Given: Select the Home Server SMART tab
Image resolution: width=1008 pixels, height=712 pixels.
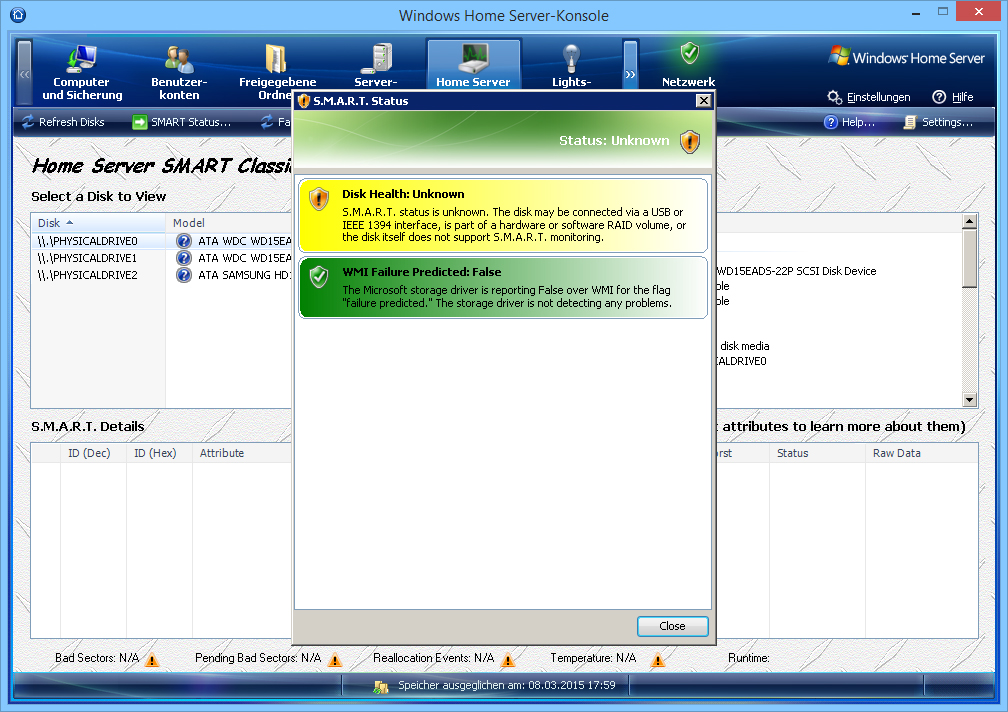Looking at the screenshot, I should (x=473, y=65).
